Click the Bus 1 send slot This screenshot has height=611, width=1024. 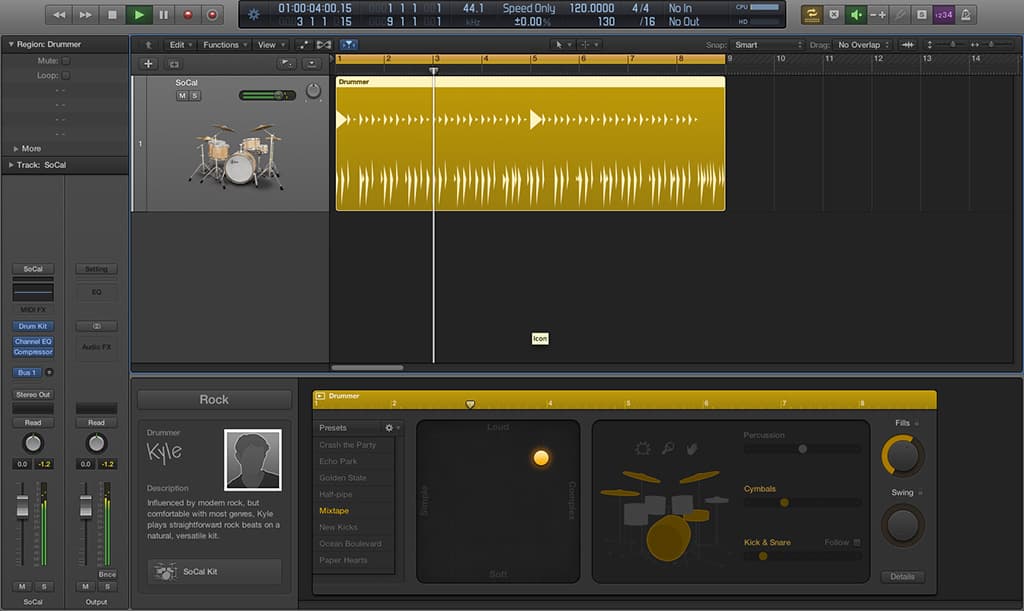pyautogui.click(x=27, y=373)
